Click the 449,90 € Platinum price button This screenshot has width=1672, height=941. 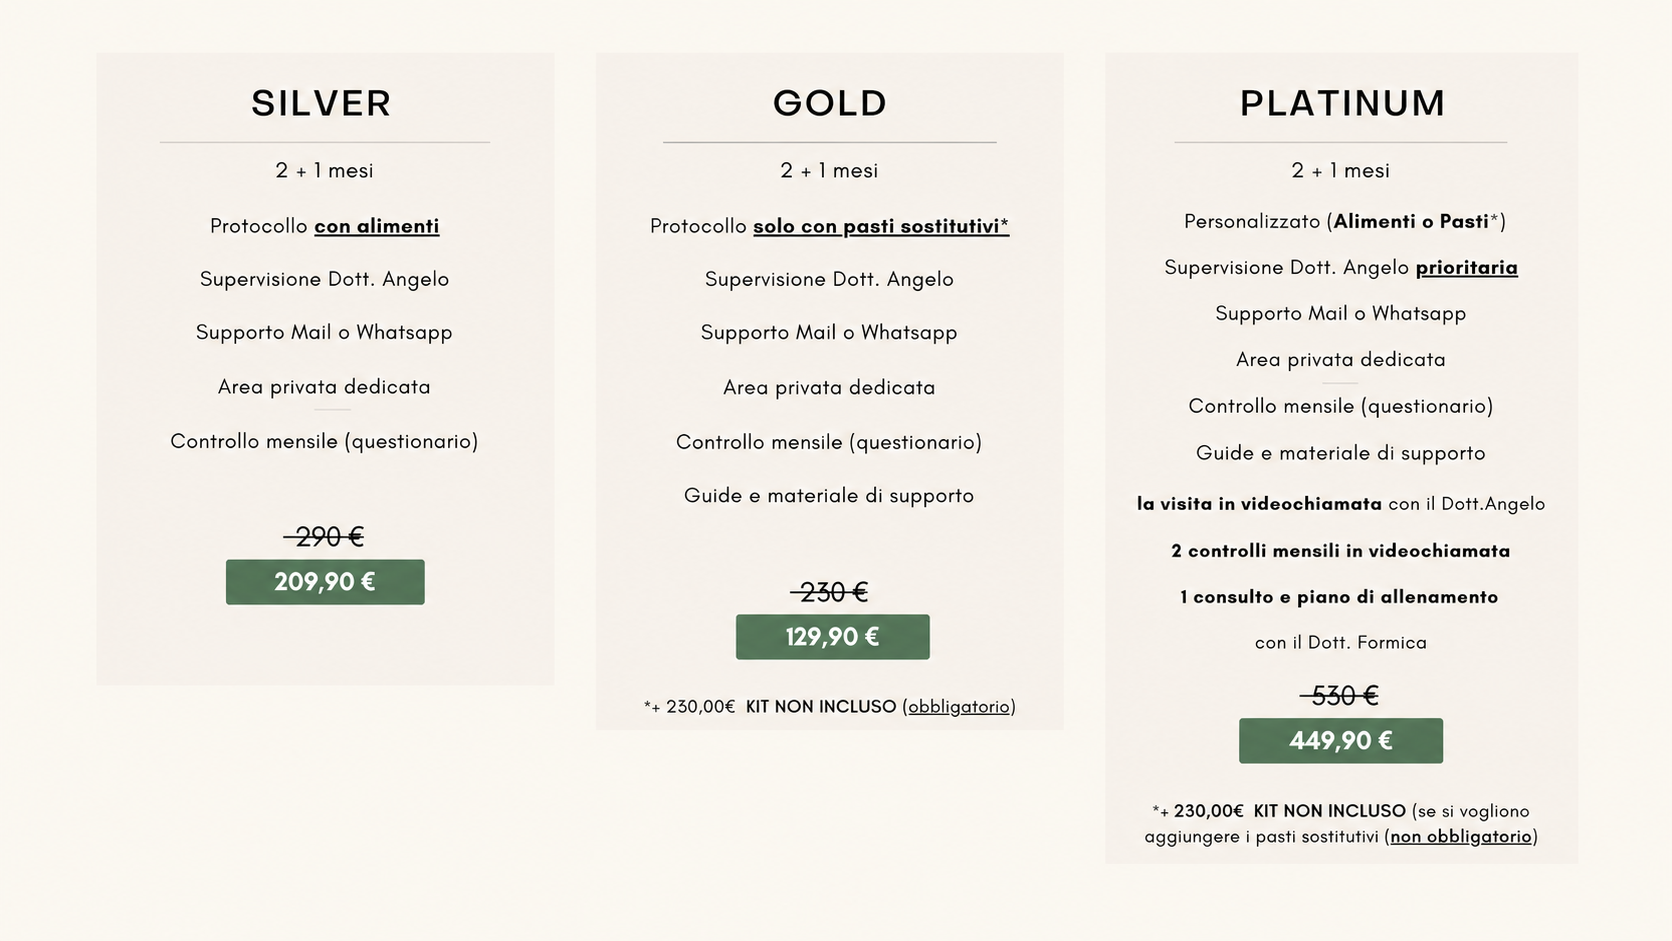1341,741
